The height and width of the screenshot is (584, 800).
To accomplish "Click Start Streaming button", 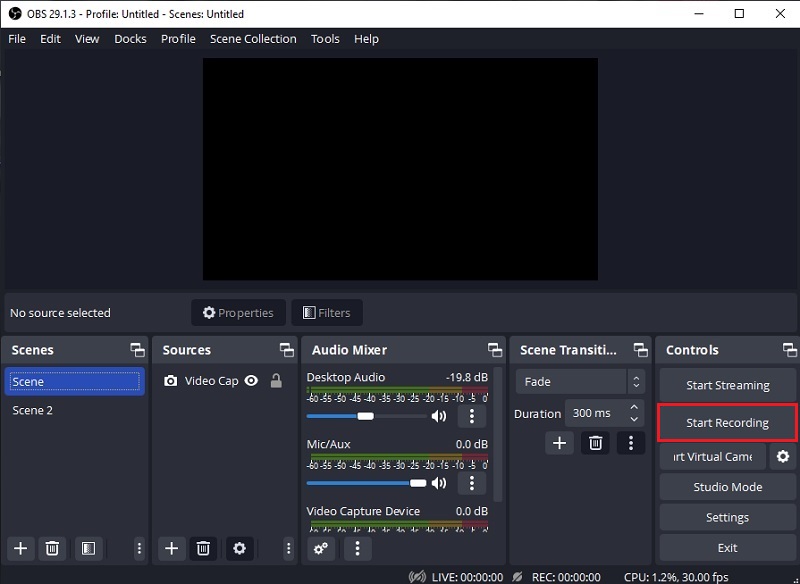I will click(728, 385).
